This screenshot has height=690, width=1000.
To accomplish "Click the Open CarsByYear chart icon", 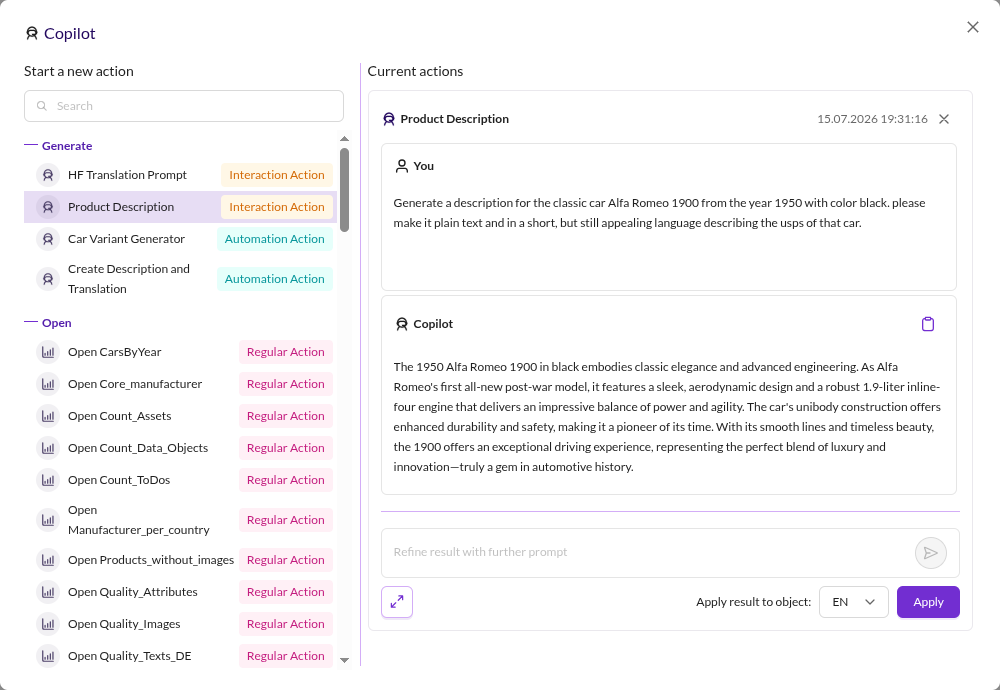I will click(48, 352).
